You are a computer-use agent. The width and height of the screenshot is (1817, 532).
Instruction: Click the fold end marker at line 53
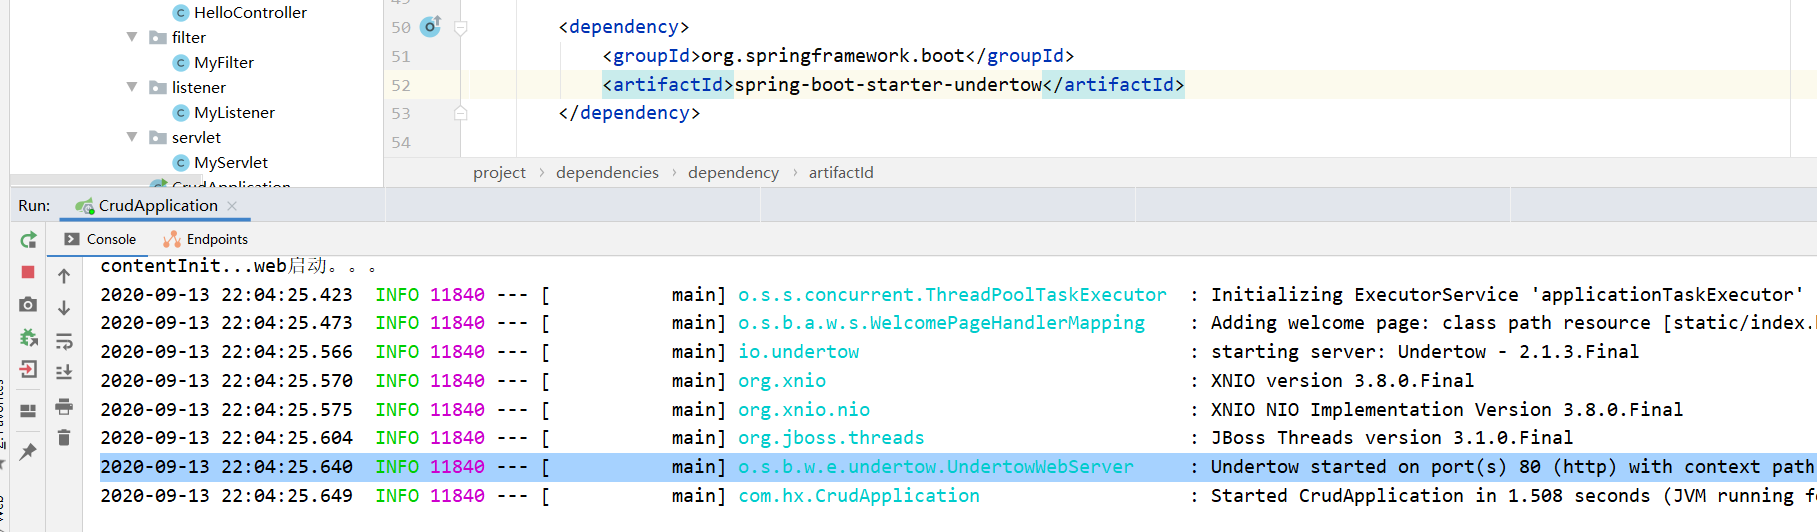coord(461,113)
